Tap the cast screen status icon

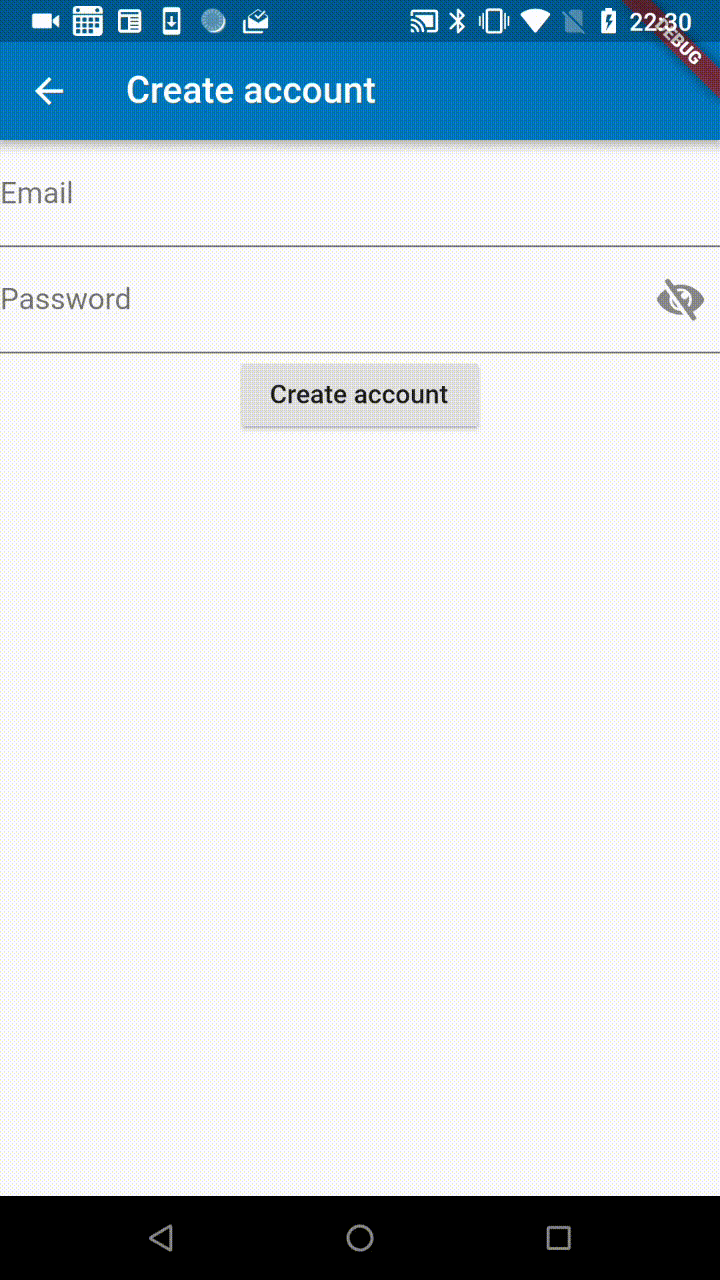click(424, 21)
